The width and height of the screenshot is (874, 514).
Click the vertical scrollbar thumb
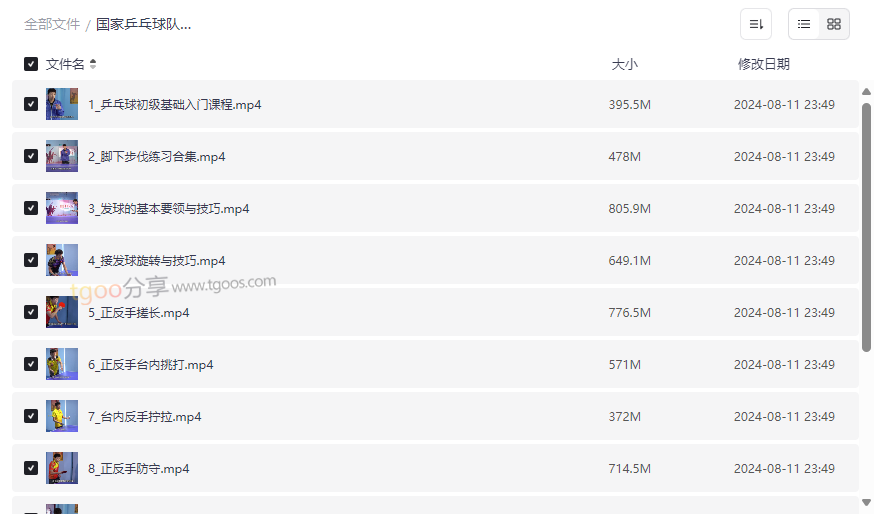tap(866, 227)
